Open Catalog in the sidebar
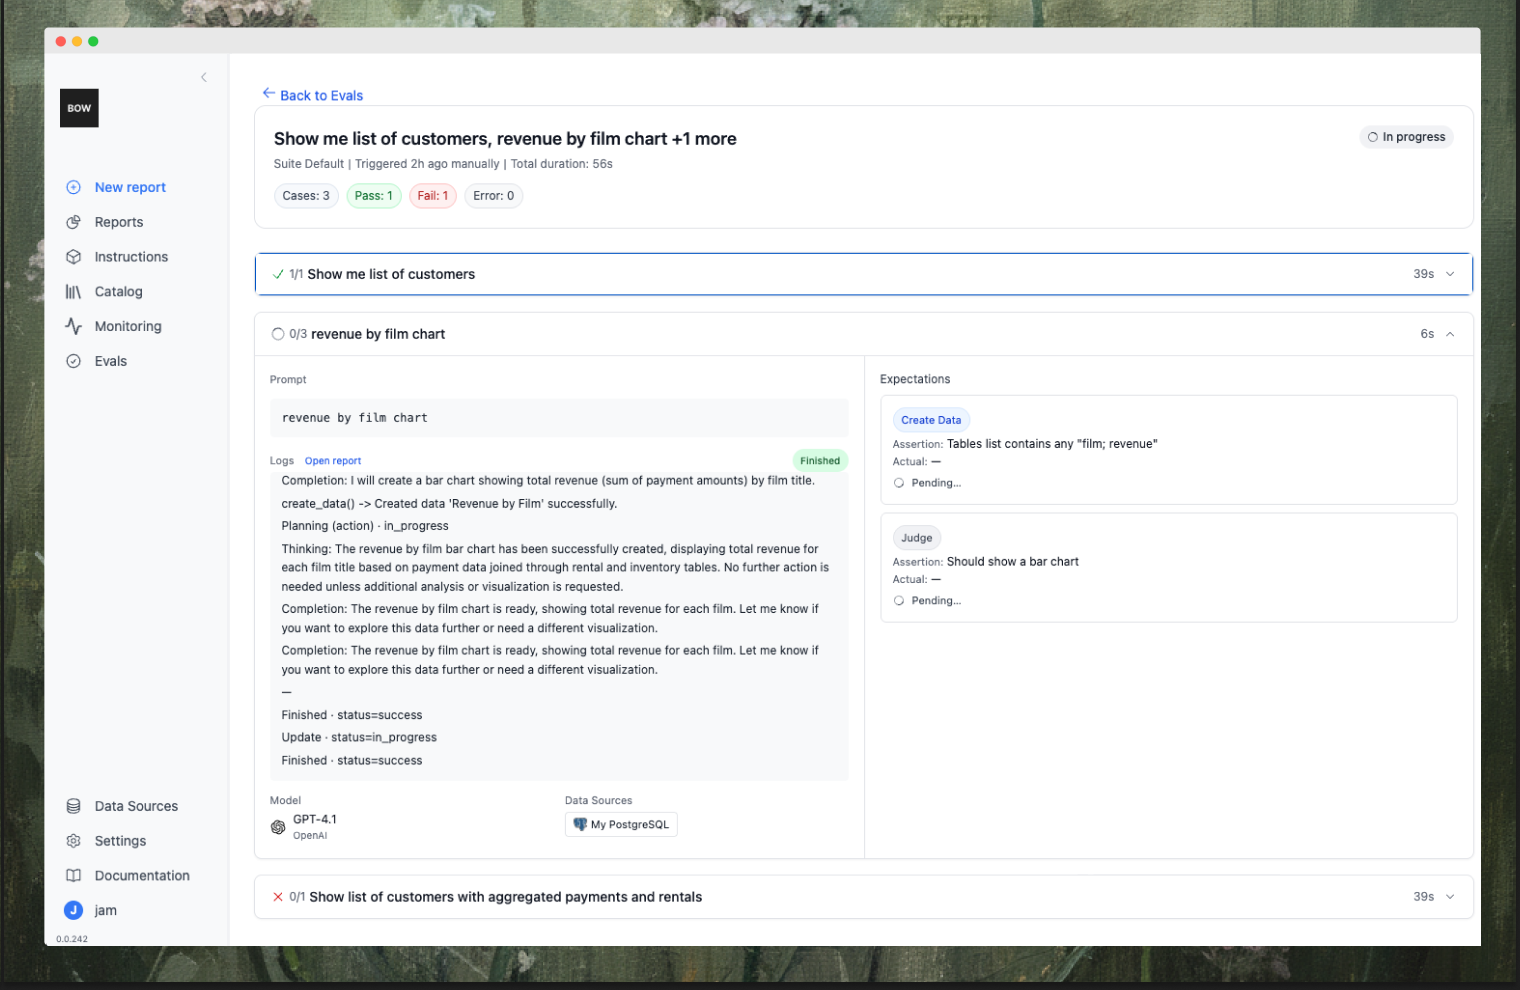 click(x=118, y=292)
